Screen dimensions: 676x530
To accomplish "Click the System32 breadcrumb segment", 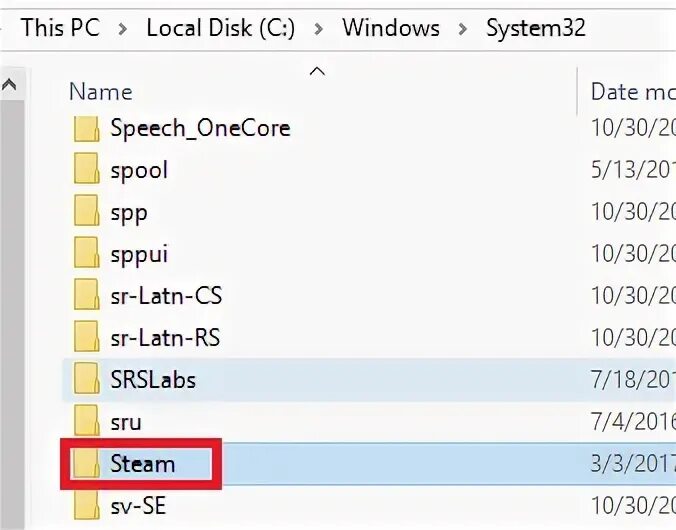I will 536,28.
